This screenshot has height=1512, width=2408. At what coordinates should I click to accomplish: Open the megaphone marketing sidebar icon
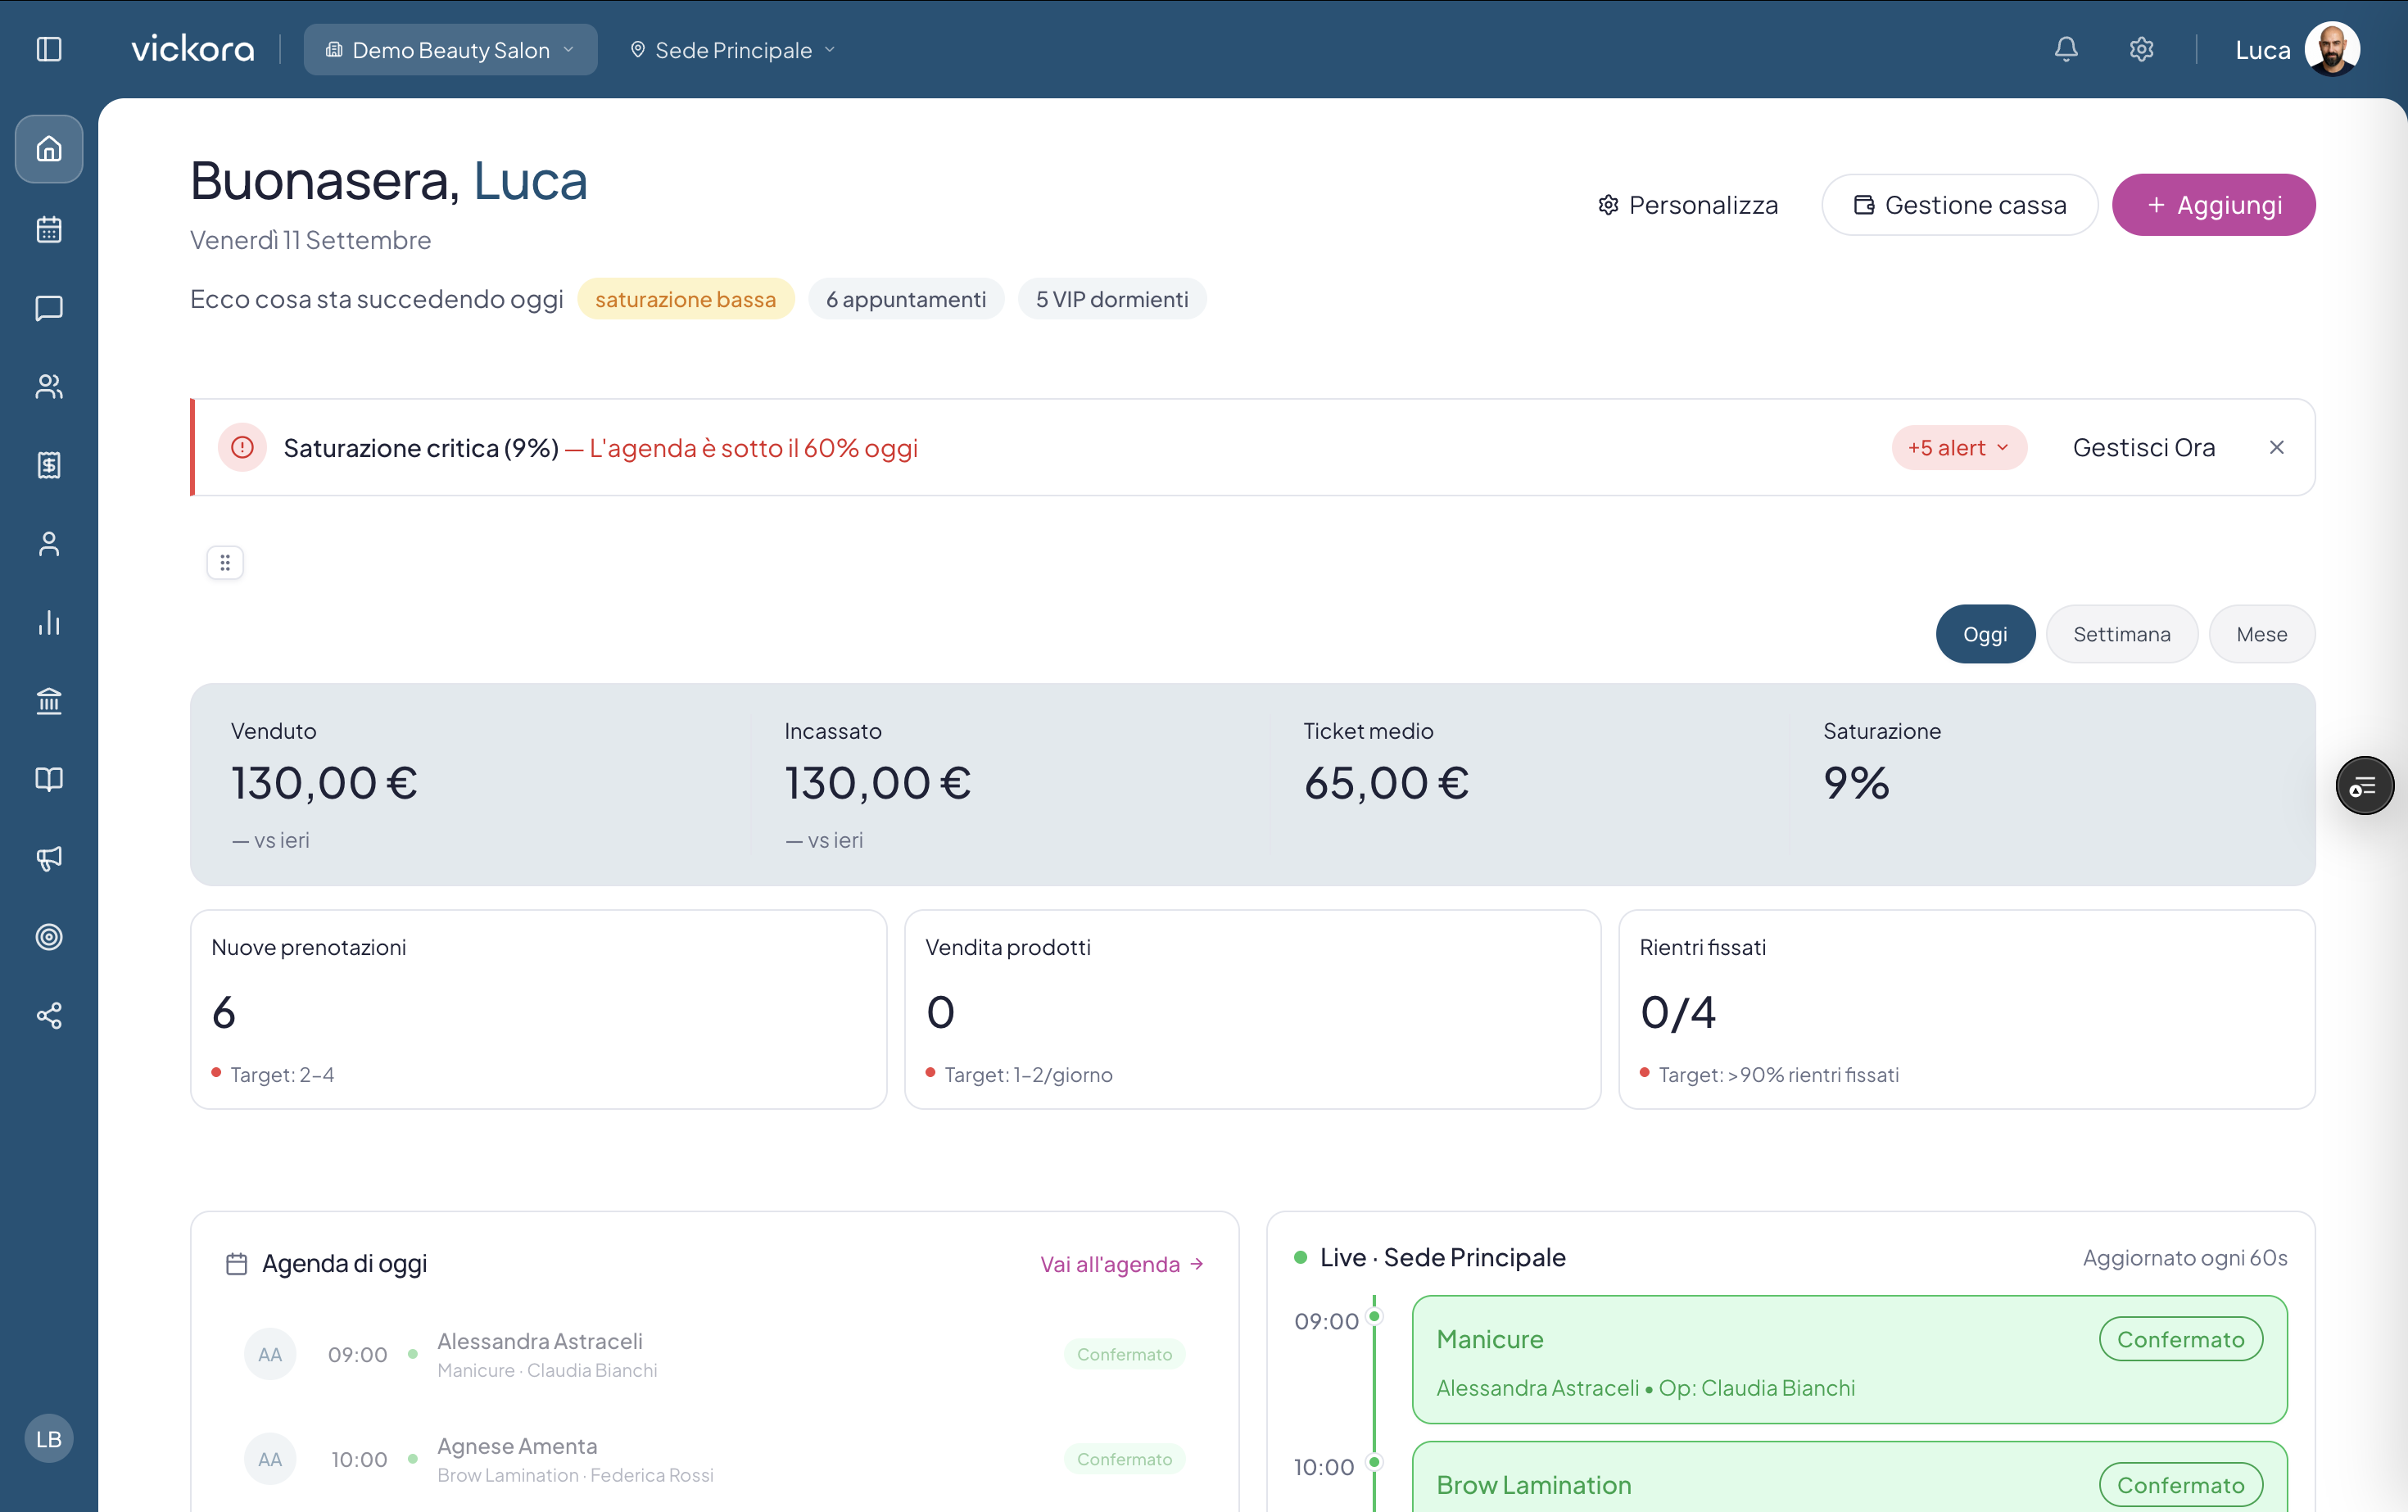pyautogui.click(x=49, y=858)
